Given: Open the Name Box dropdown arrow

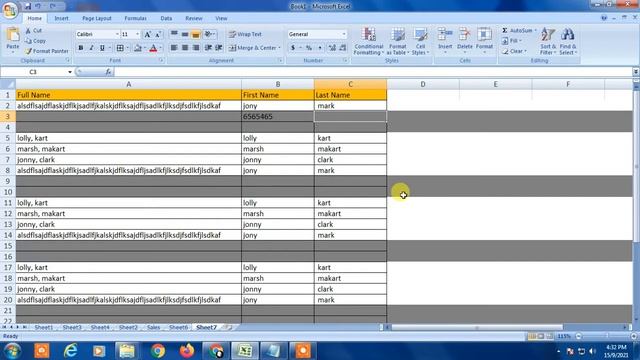Looking at the screenshot, I should (70, 72).
